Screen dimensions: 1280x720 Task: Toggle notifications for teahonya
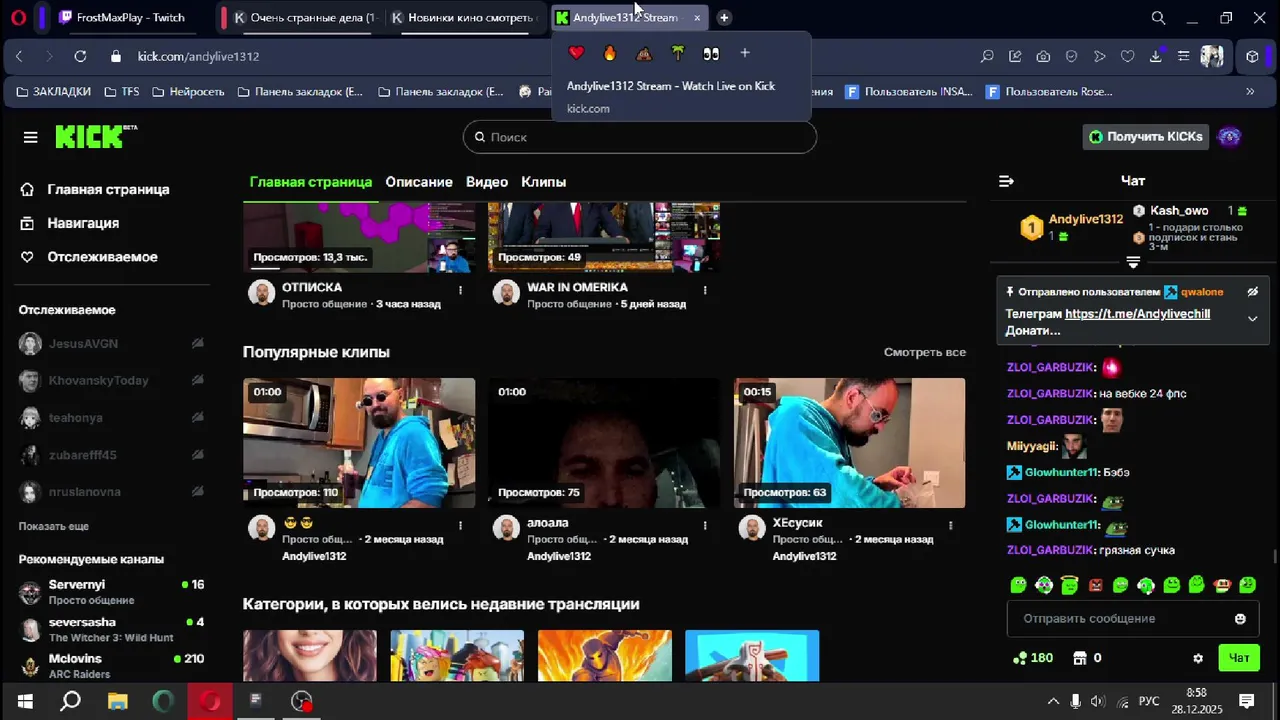197,417
